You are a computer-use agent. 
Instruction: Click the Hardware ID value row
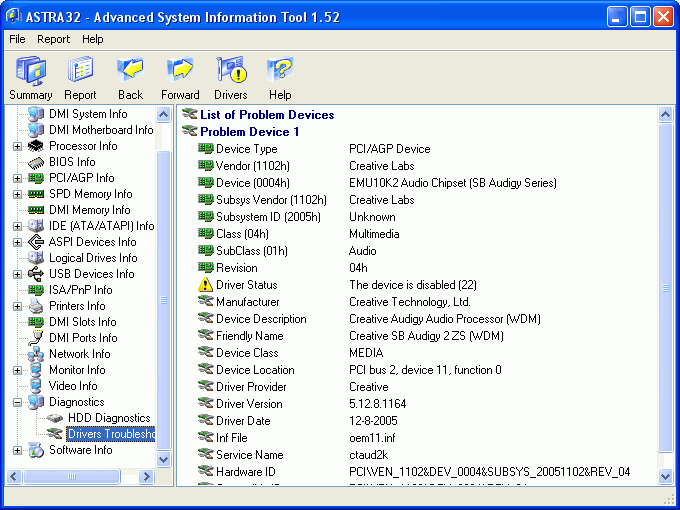point(490,472)
